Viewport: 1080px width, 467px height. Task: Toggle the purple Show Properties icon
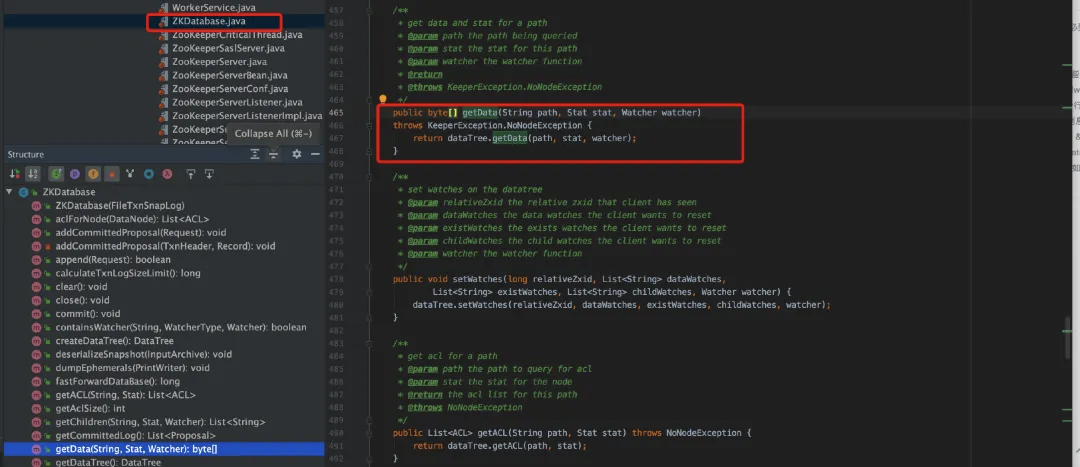(74, 174)
